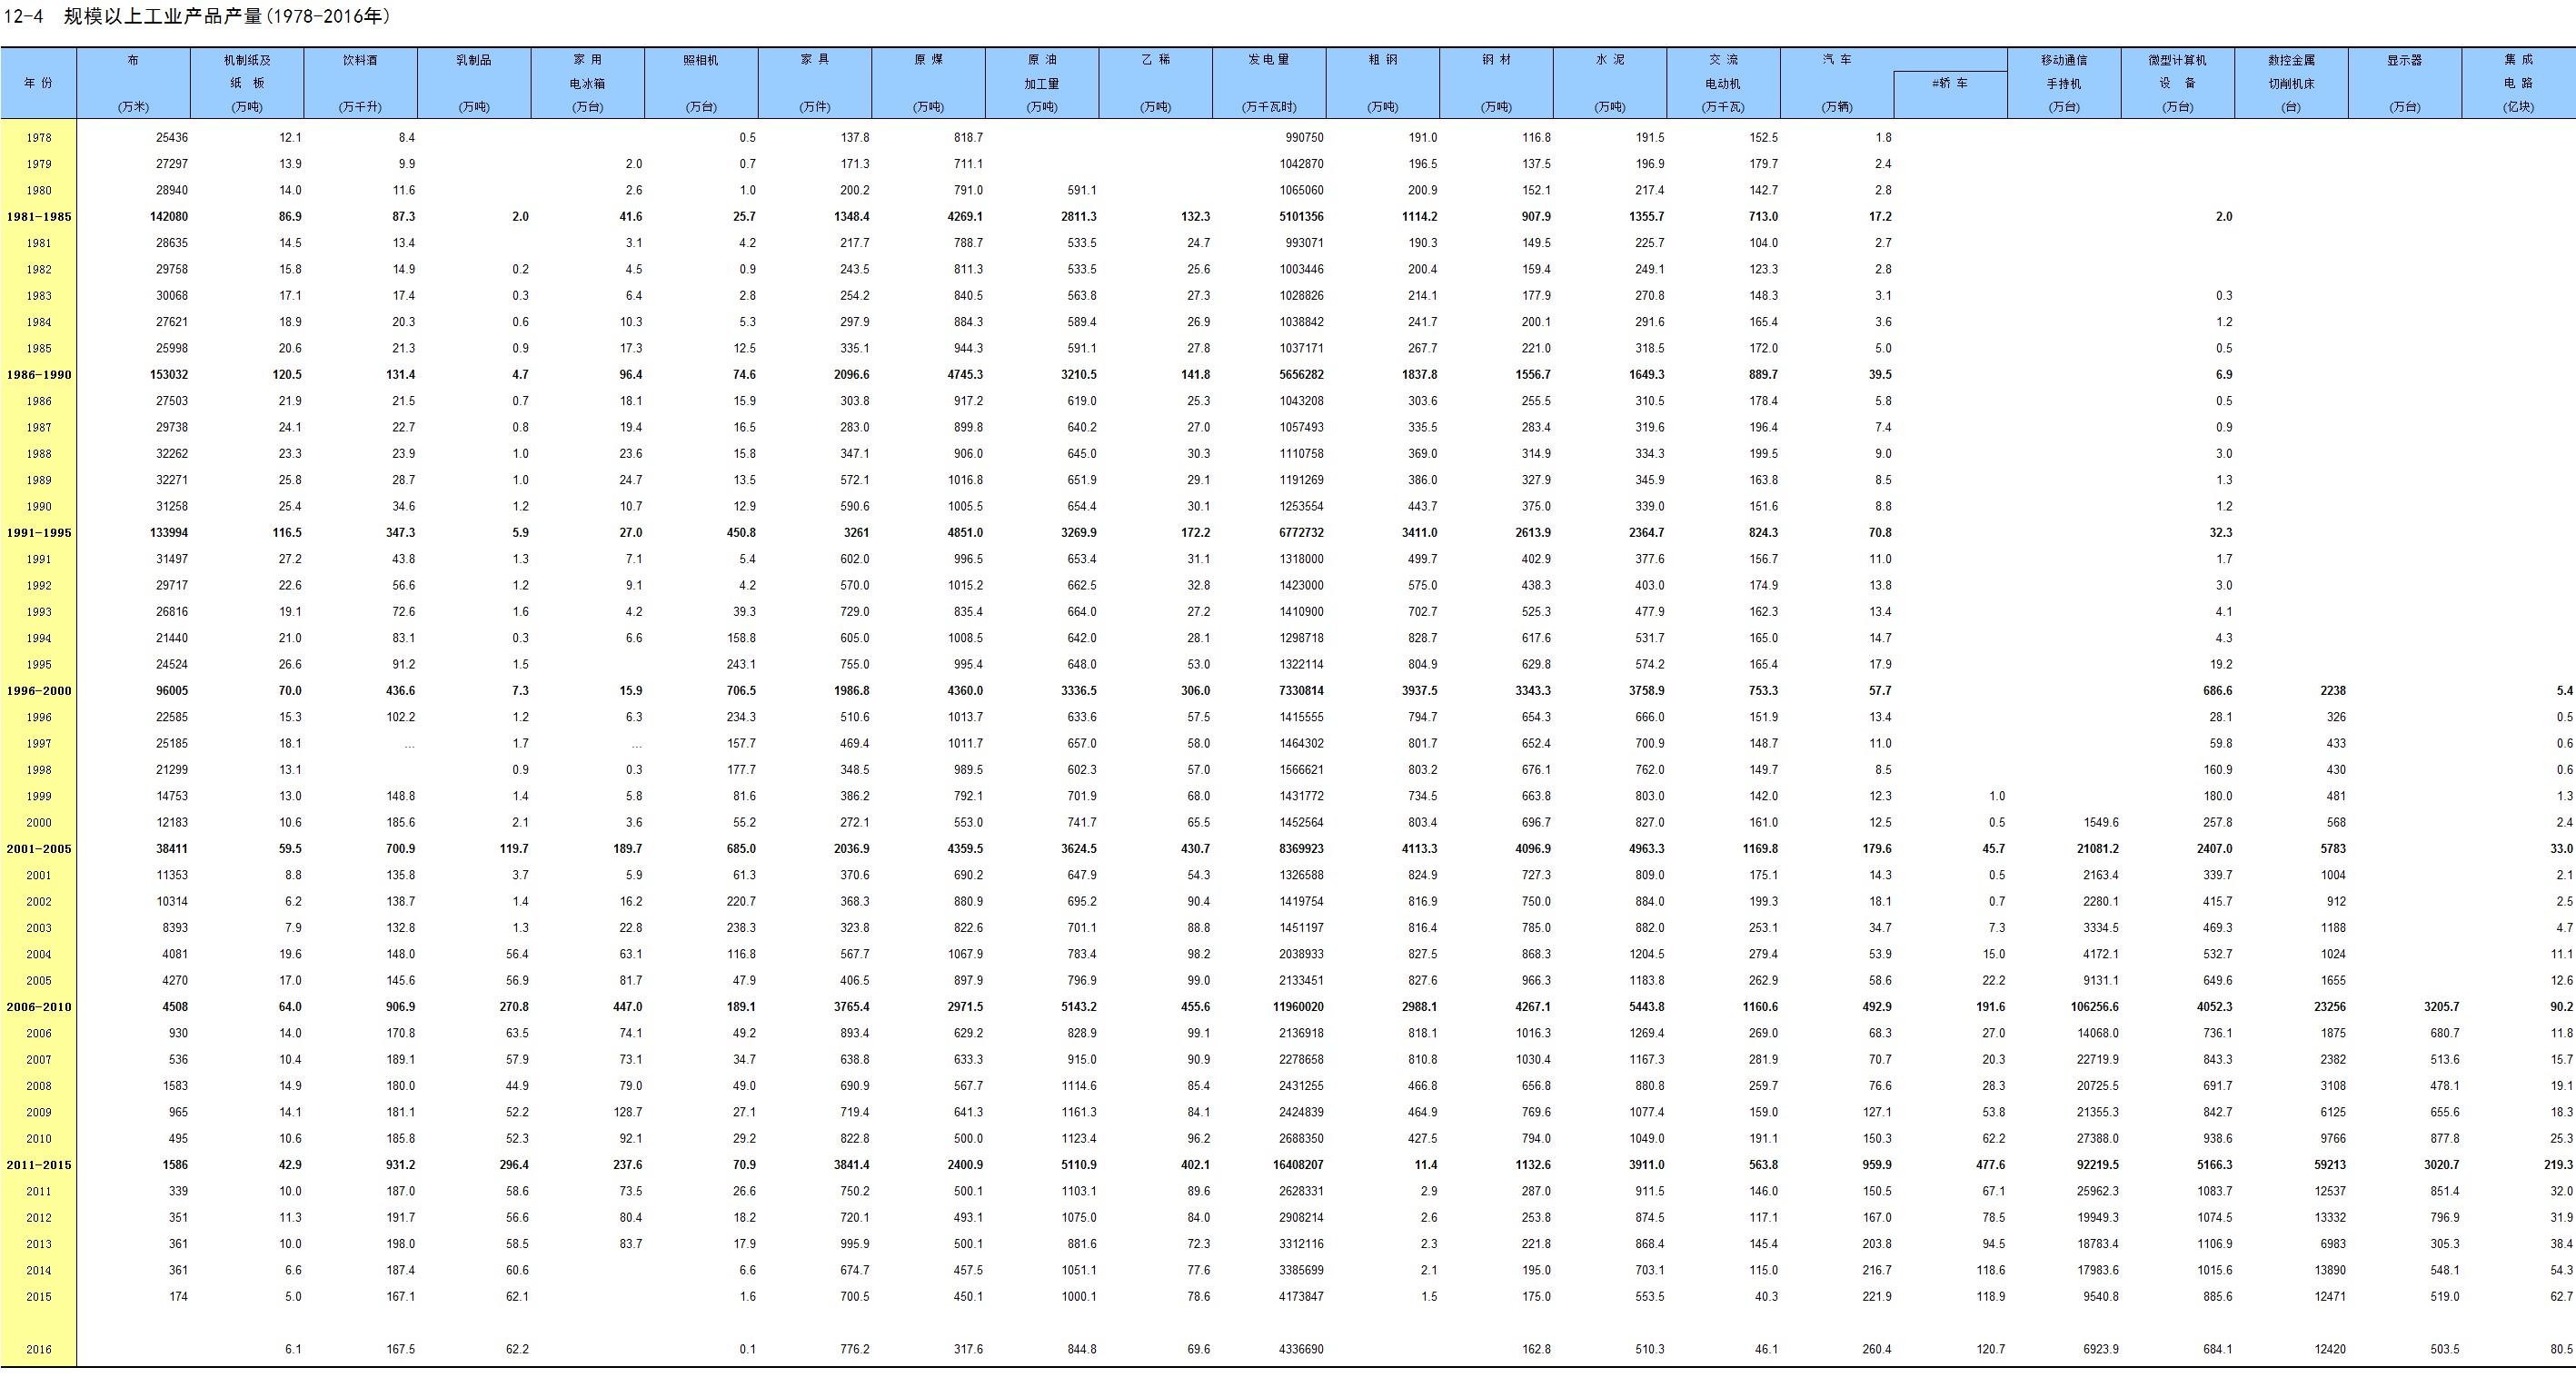Click the table title '12-4 规模以上工业产品产量'
Image resolution: width=2576 pixels, height=1397 pixels.
point(197,16)
